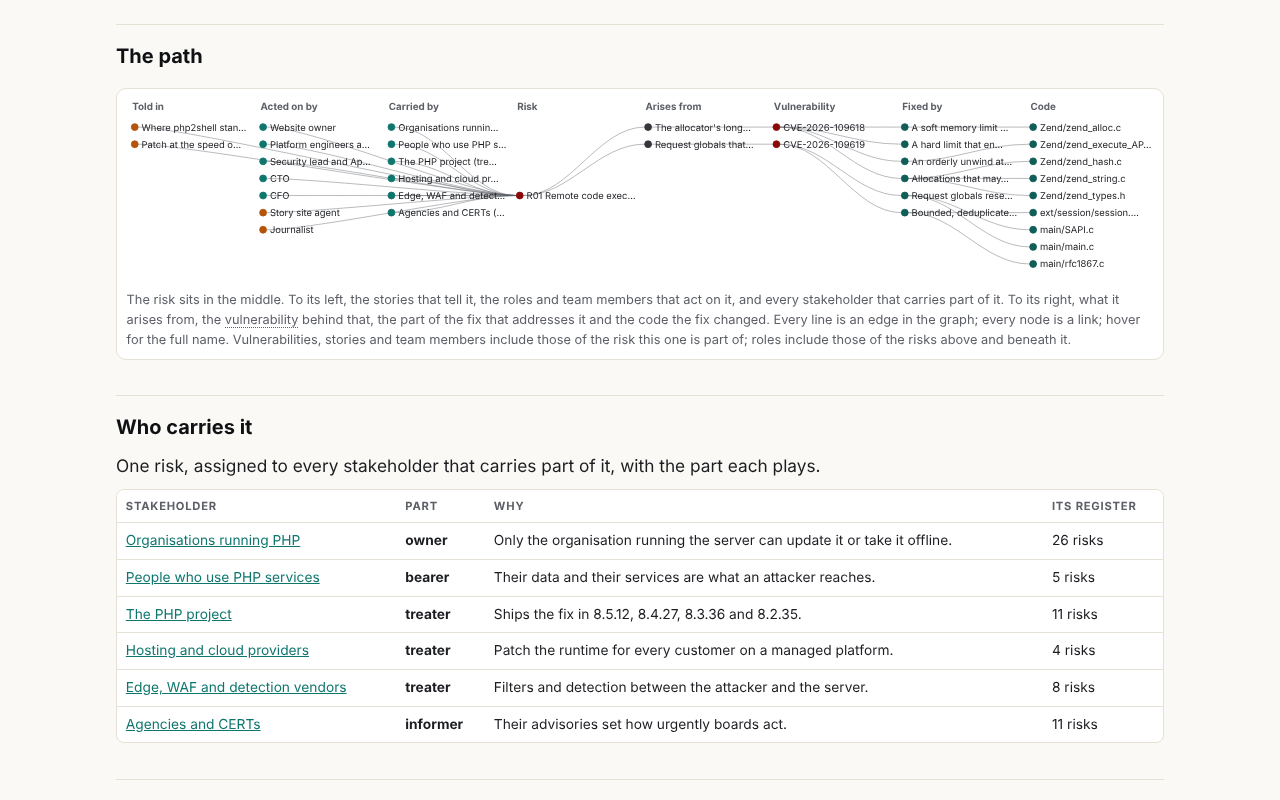Open 'The allocator's long...' node
Viewport: 1280px width, 800px height.
tap(698, 128)
